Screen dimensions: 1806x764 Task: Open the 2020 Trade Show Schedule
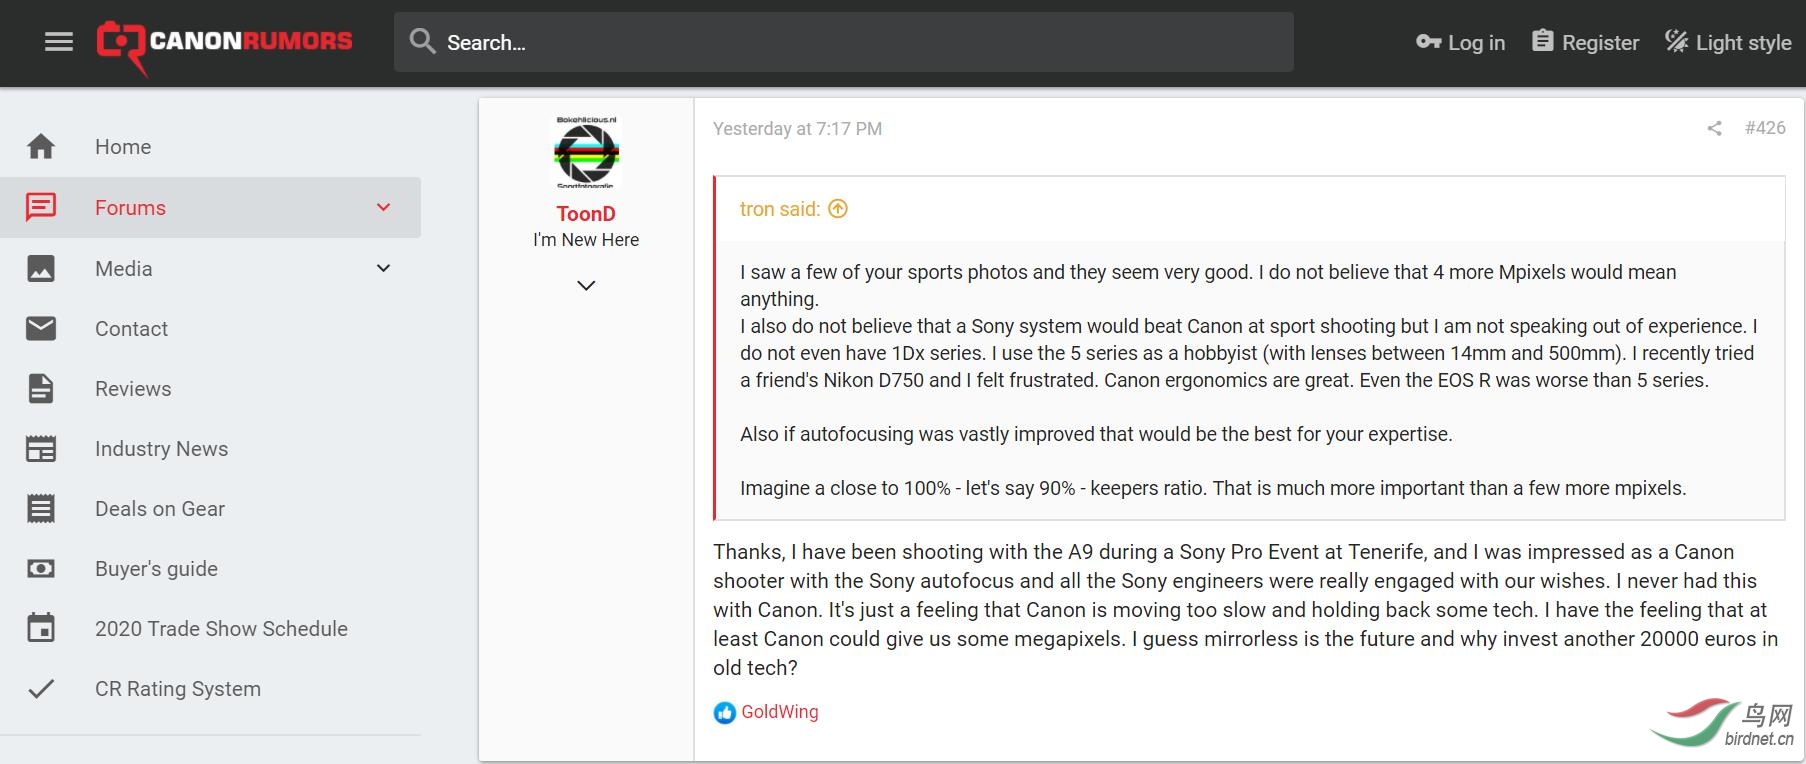coord(221,629)
